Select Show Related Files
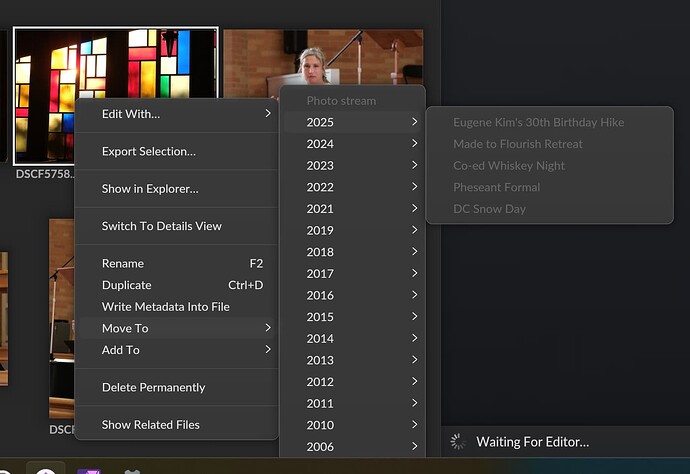 point(176,425)
